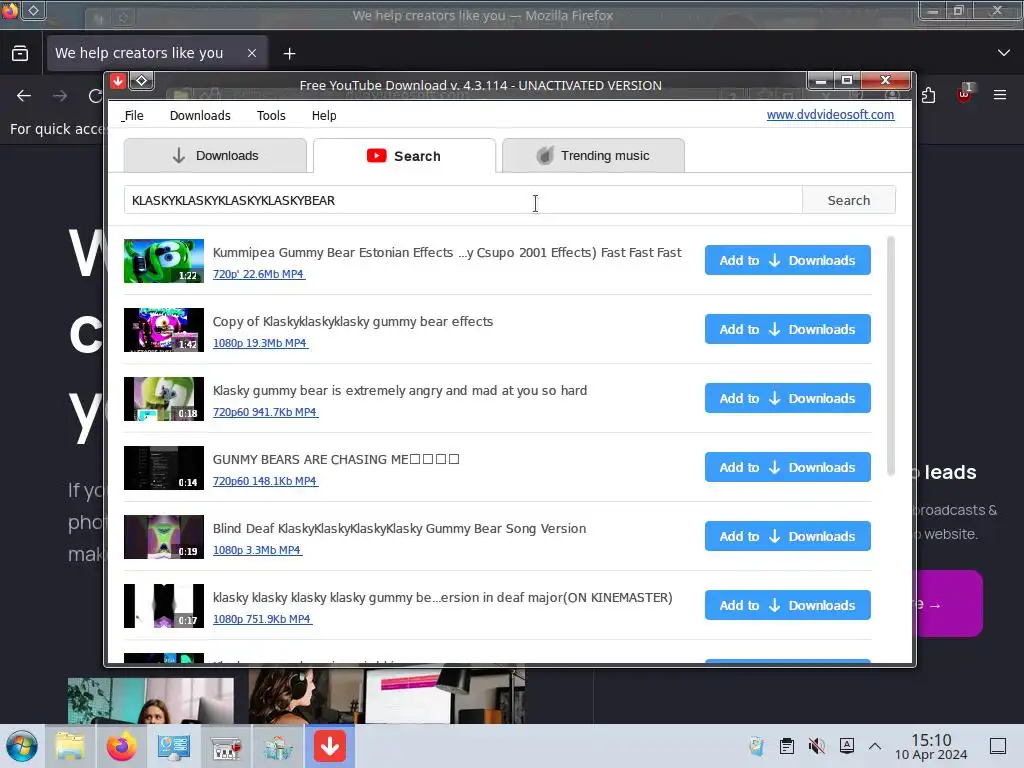
Task: Open Firefox View icon left of tabs
Action: (20, 53)
